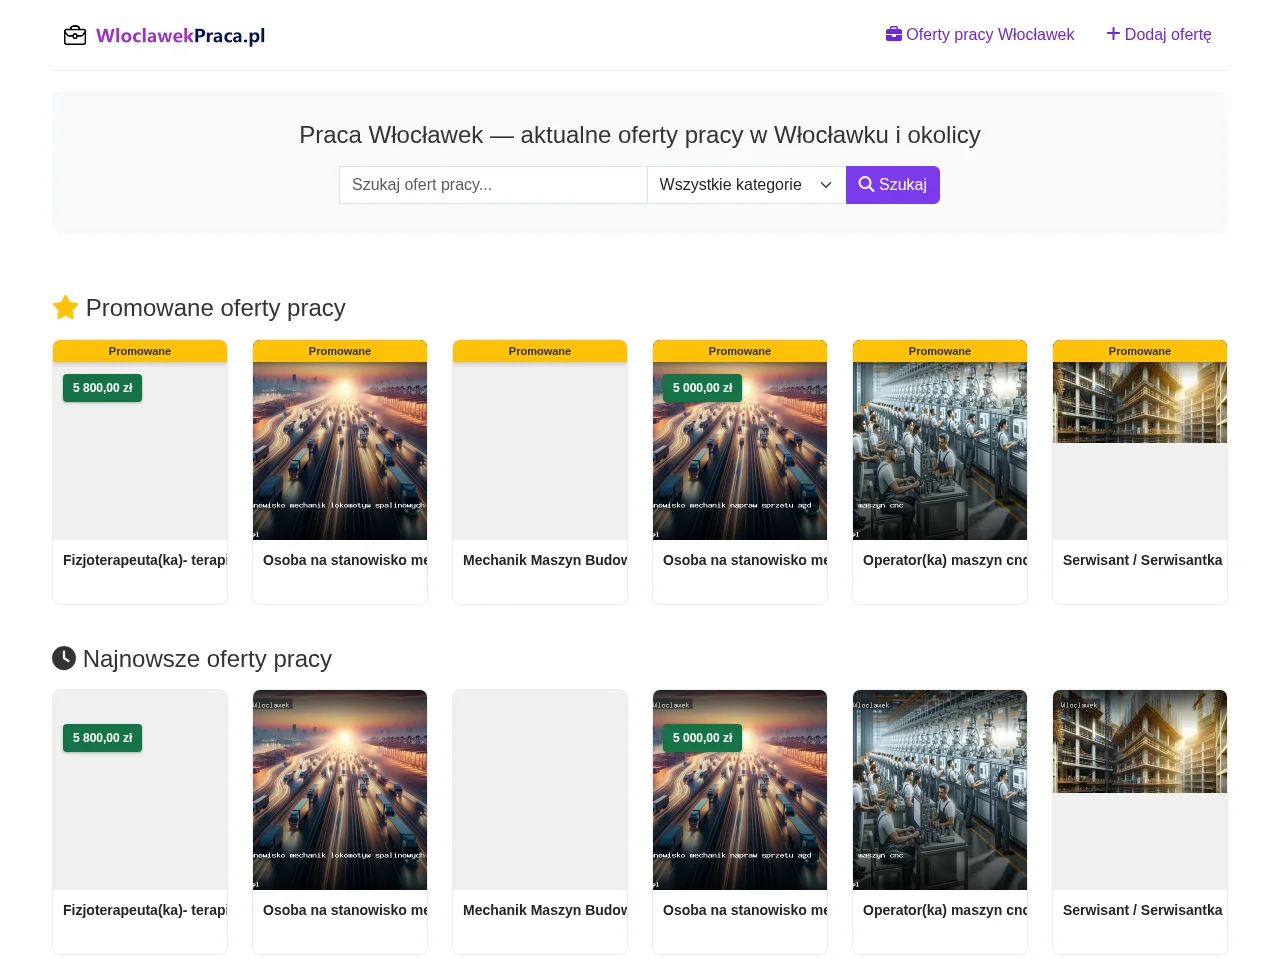Click 5 800,00 zł badge in Najnowsze section
This screenshot has width=1280, height=960.
pyautogui.click(x=102, y=738)
